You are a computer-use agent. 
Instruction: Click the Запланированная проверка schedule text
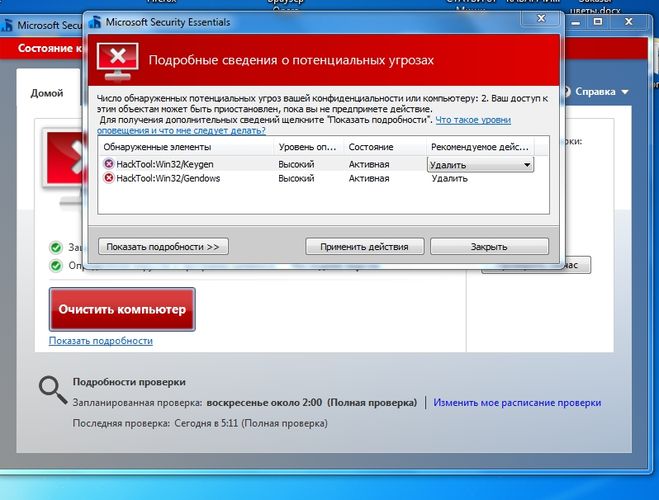(245, 403)
